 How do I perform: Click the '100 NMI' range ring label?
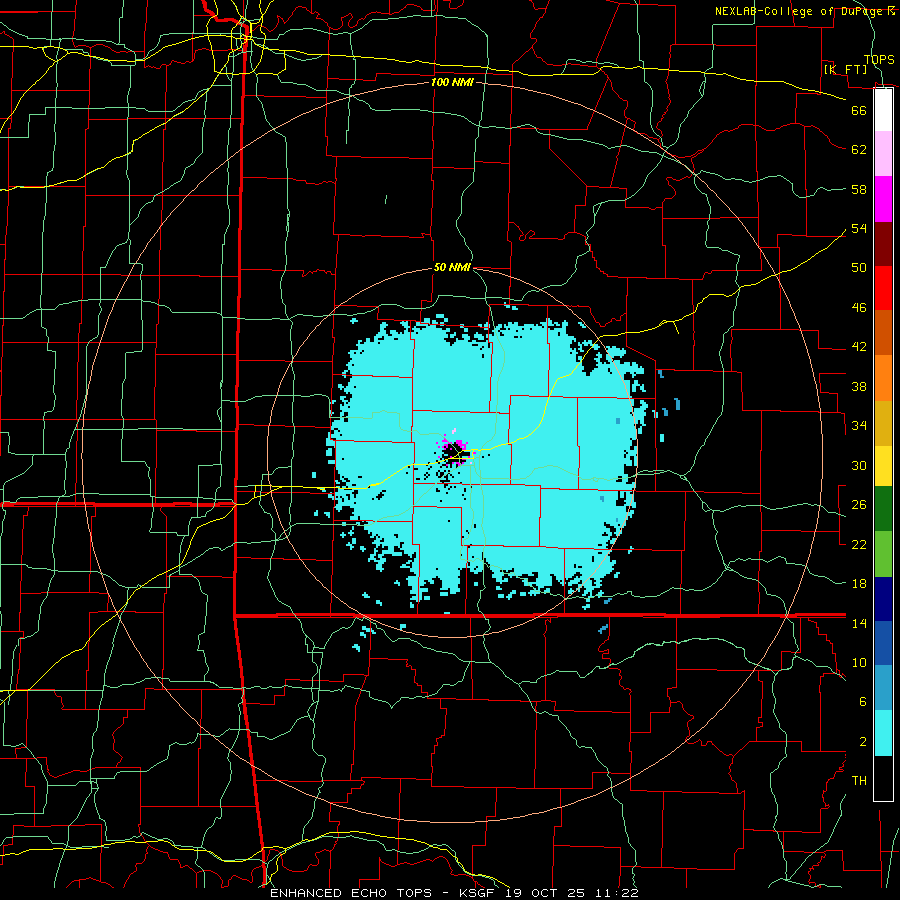pyautogui.click(x=452, y=82)
